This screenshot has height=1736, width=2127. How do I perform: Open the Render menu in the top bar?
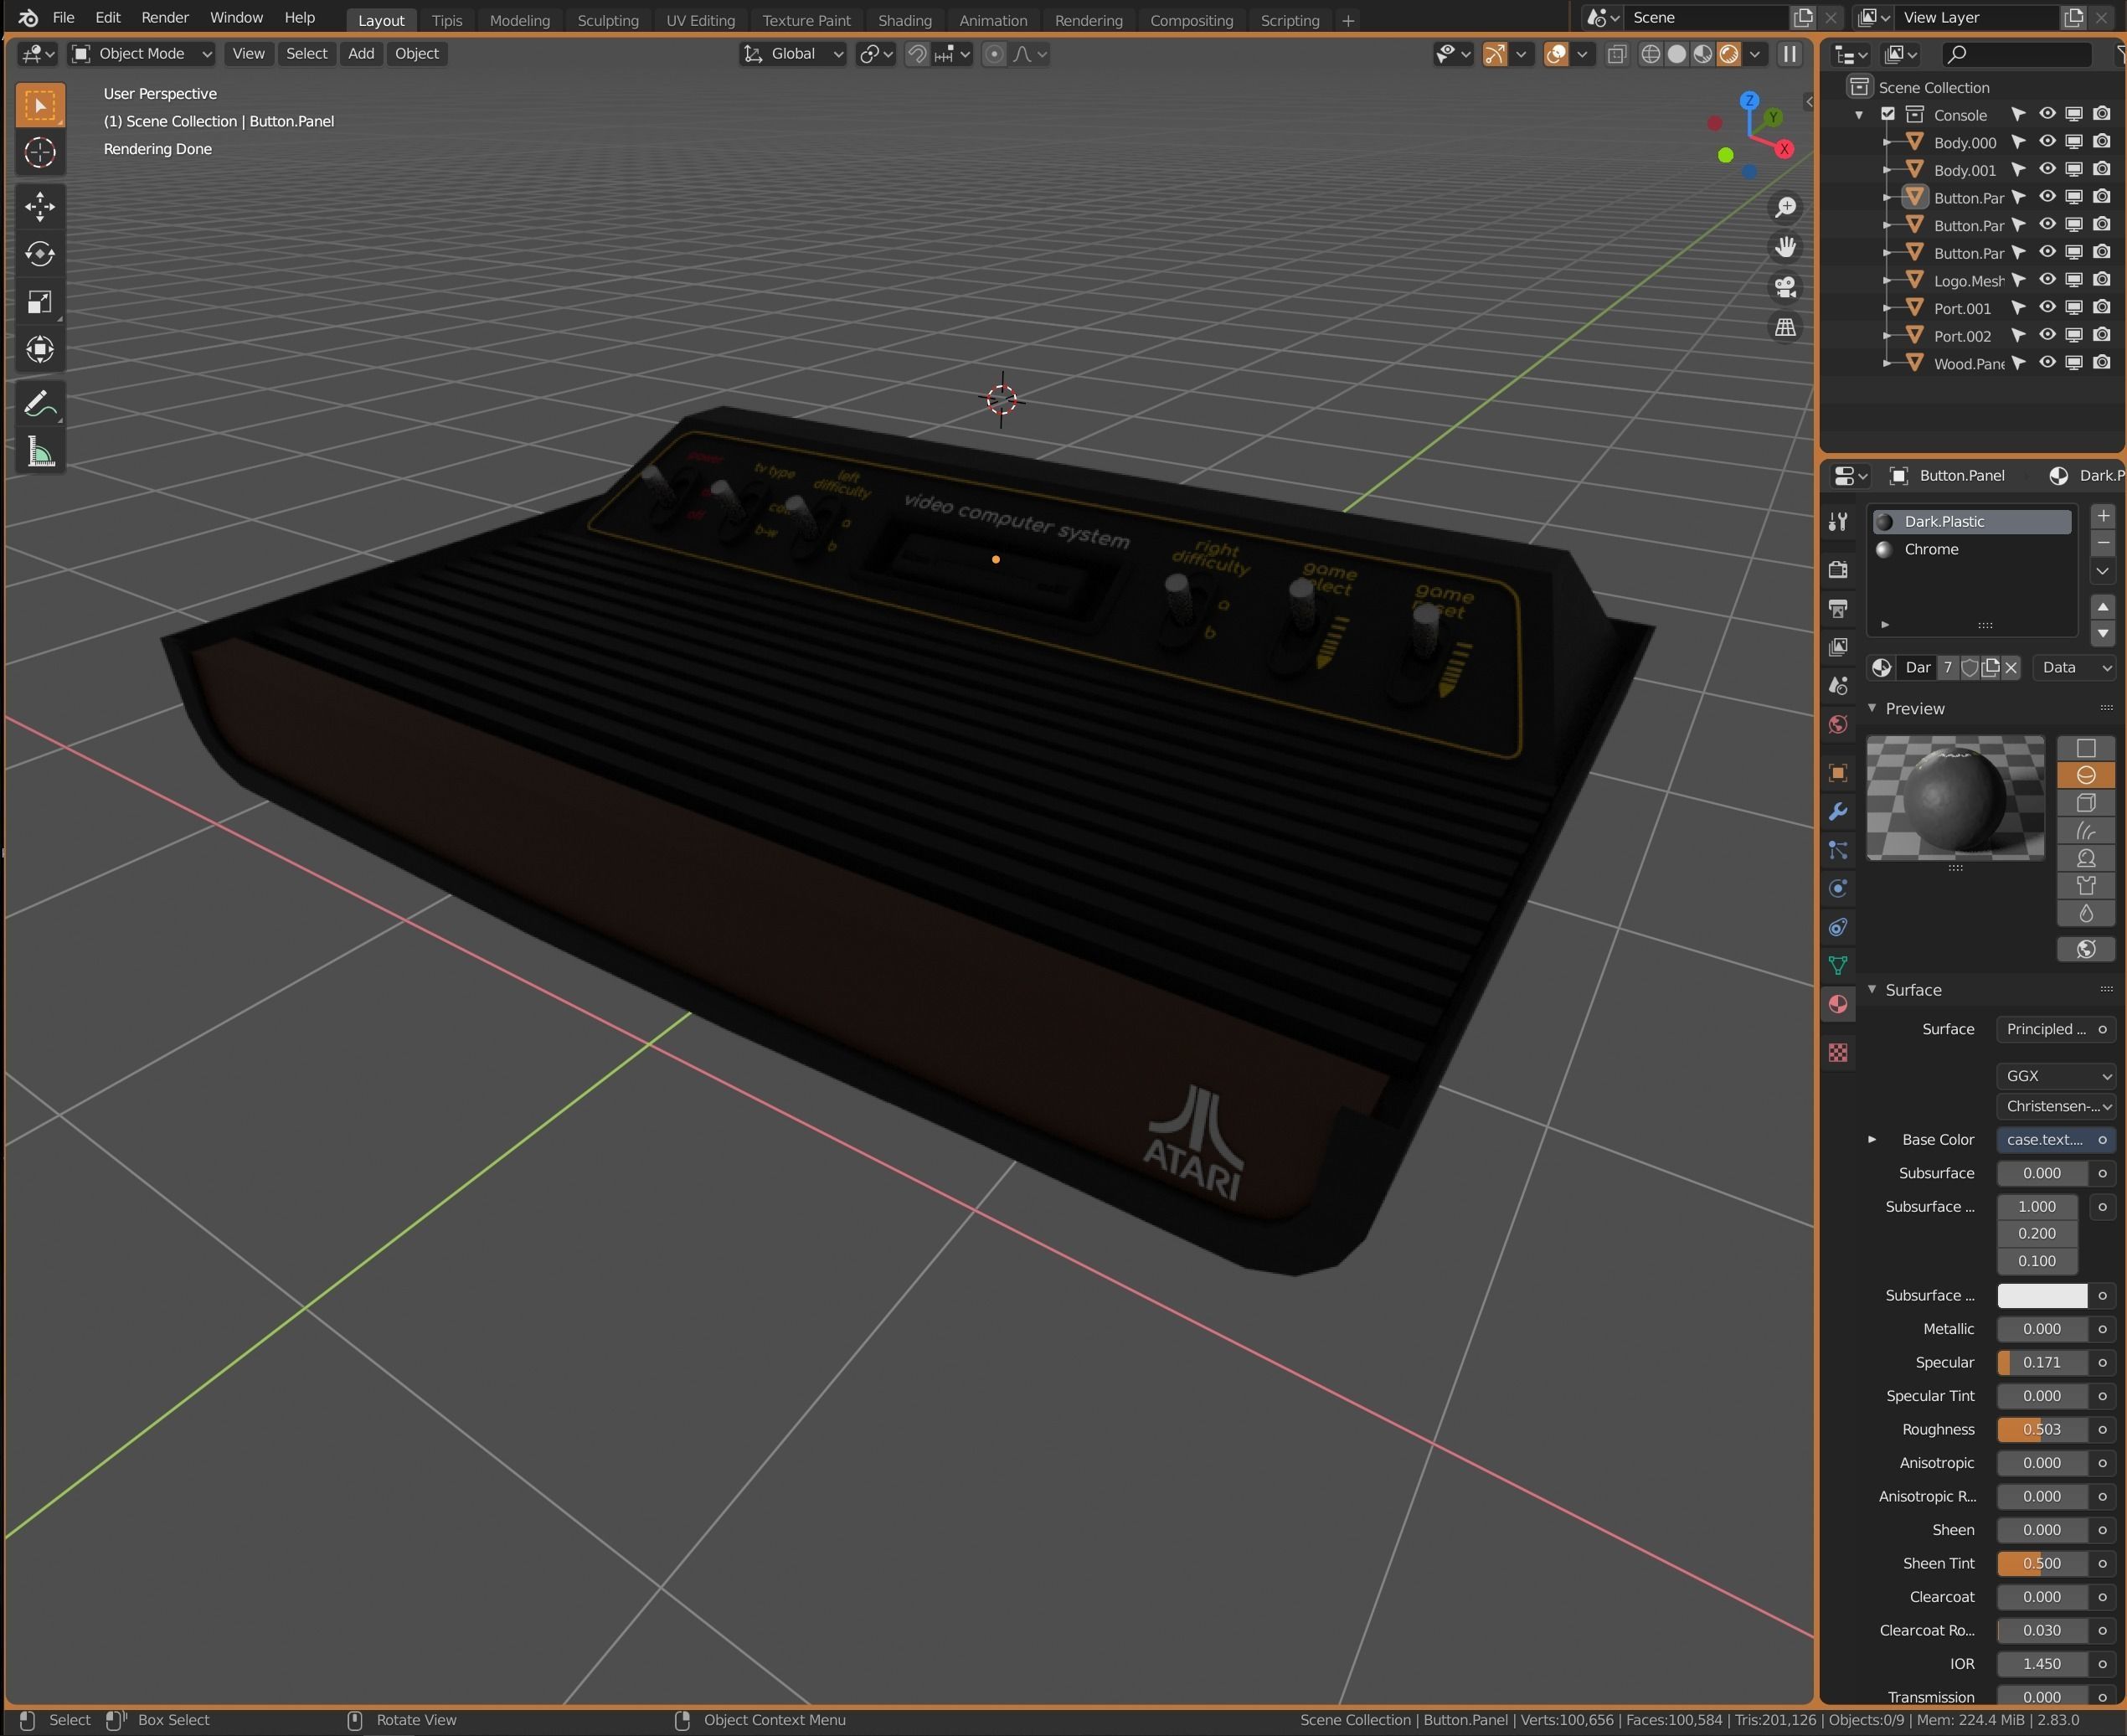[165, 17]
